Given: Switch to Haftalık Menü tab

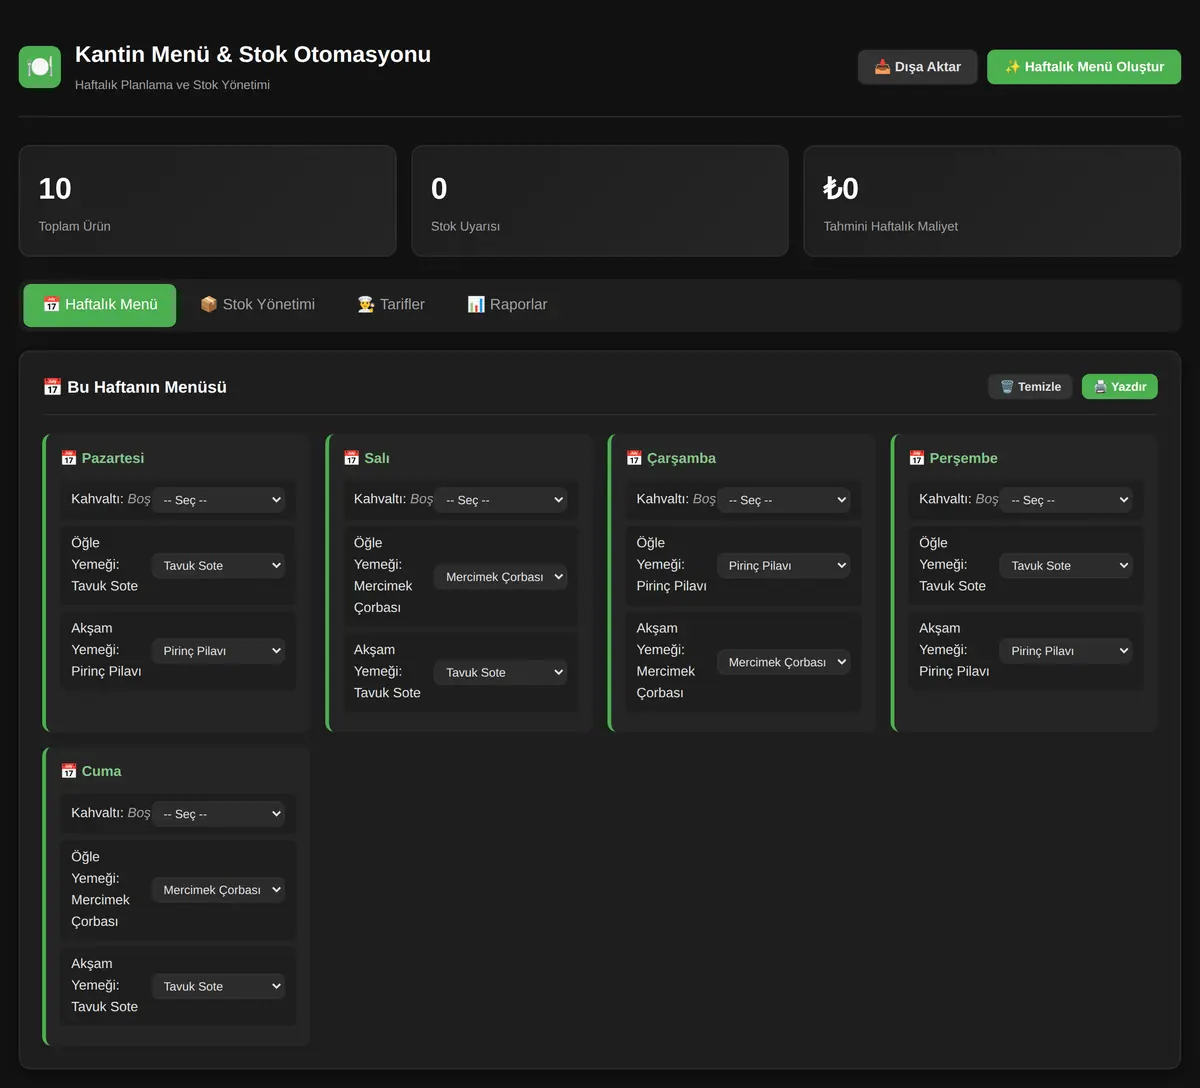Looking at the screenshot, I should tap(100, 305).
